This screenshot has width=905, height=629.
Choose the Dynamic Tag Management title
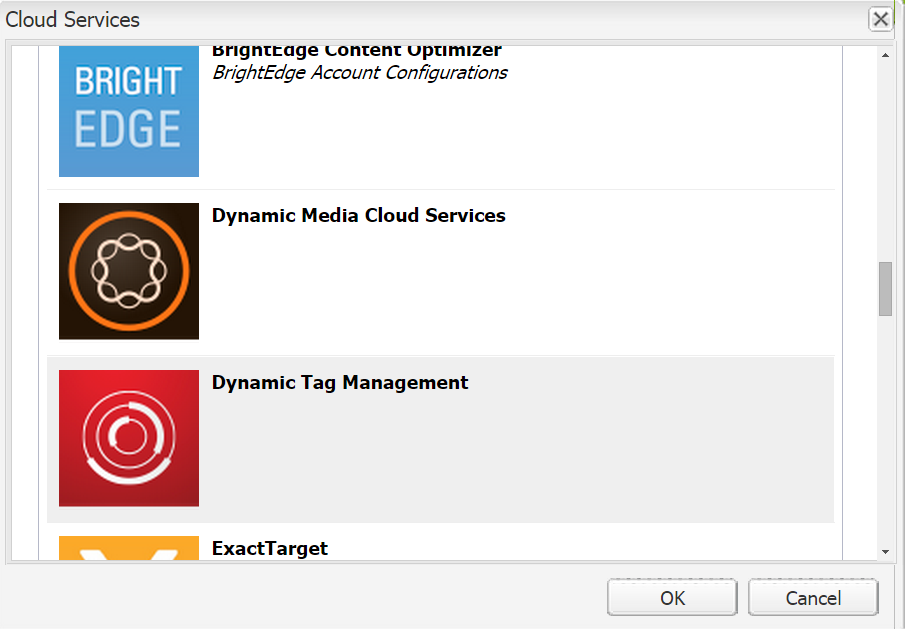[340, 383]
